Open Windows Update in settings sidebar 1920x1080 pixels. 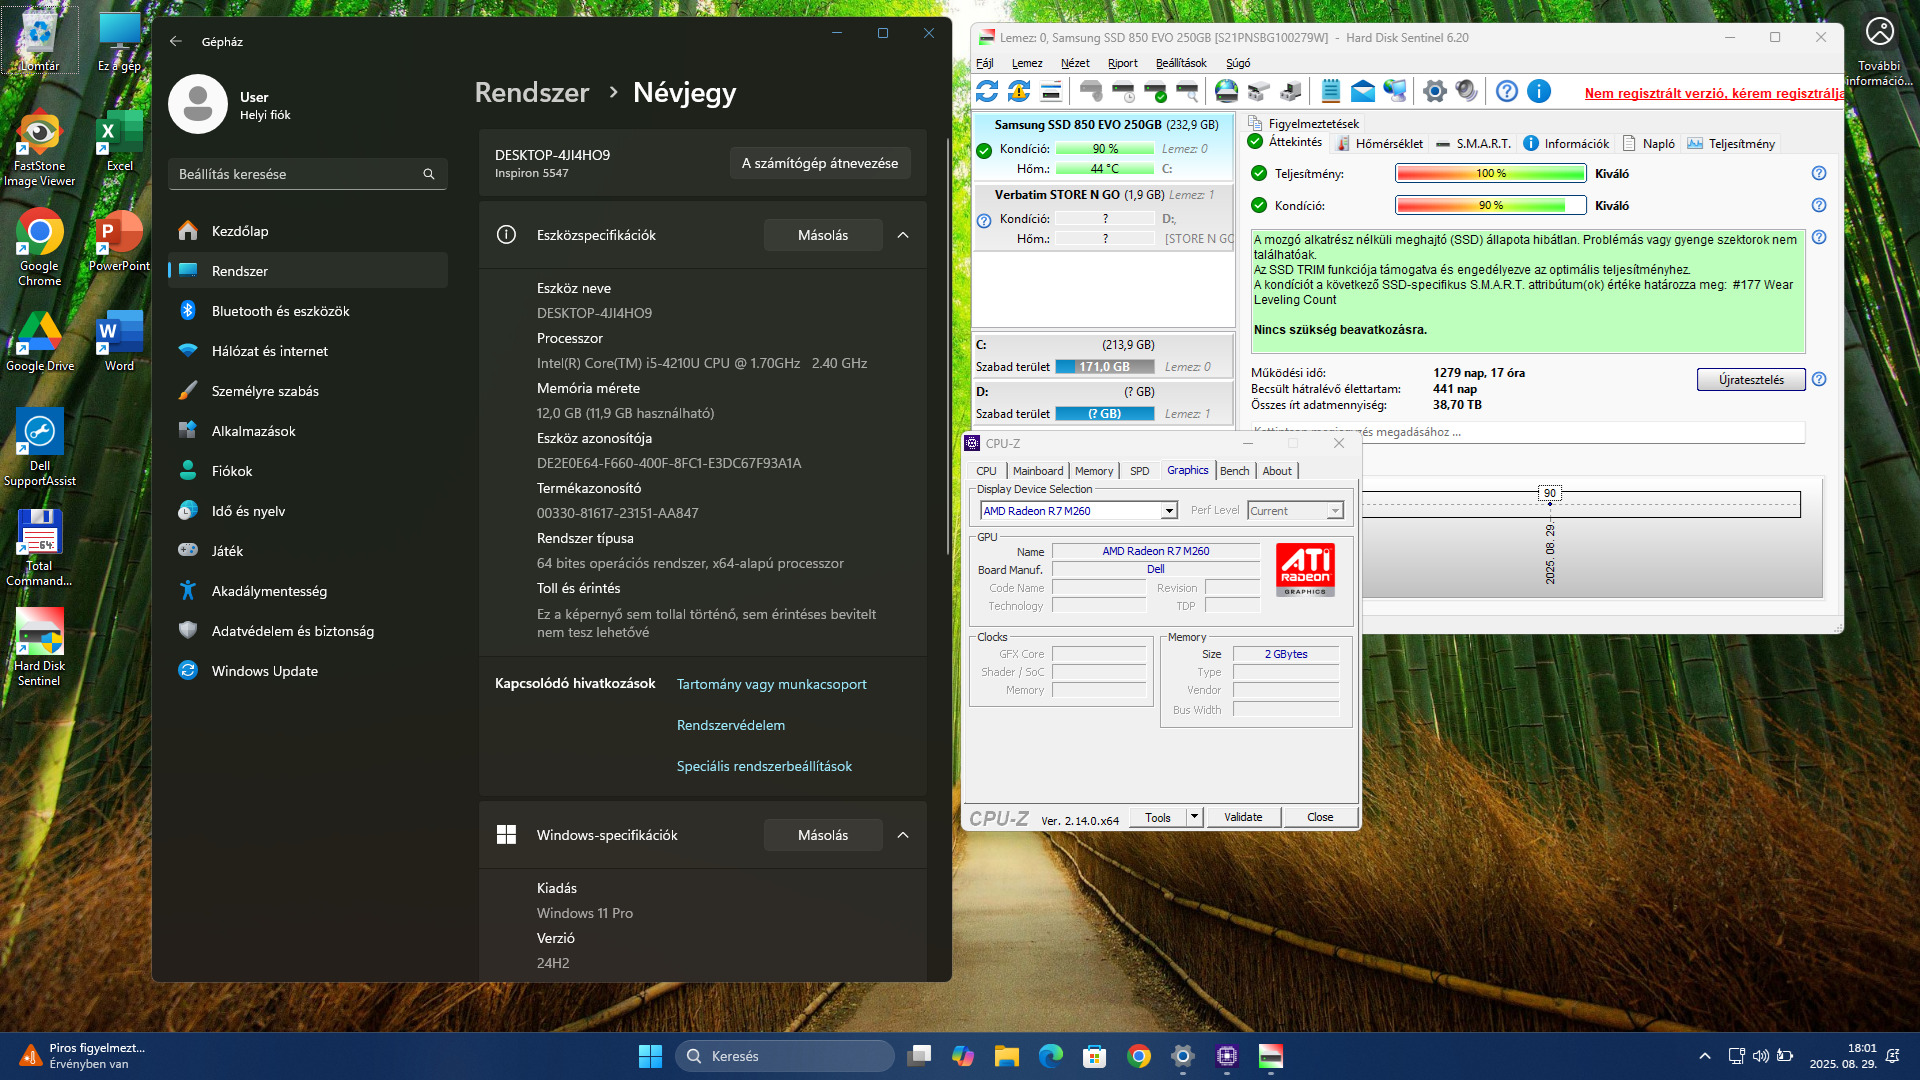point(264,671)
